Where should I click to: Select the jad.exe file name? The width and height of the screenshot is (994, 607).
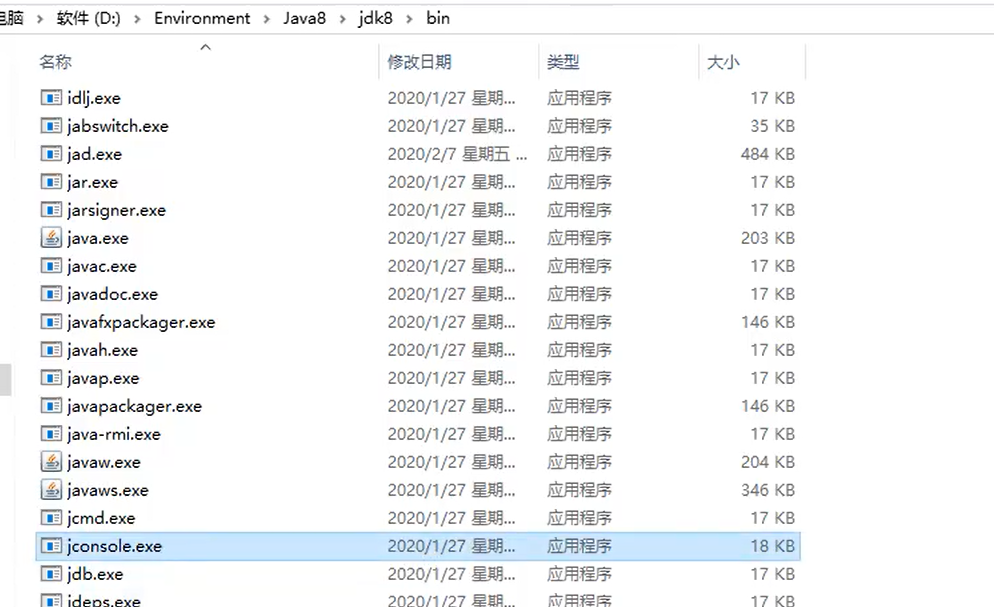click(94, 154)
